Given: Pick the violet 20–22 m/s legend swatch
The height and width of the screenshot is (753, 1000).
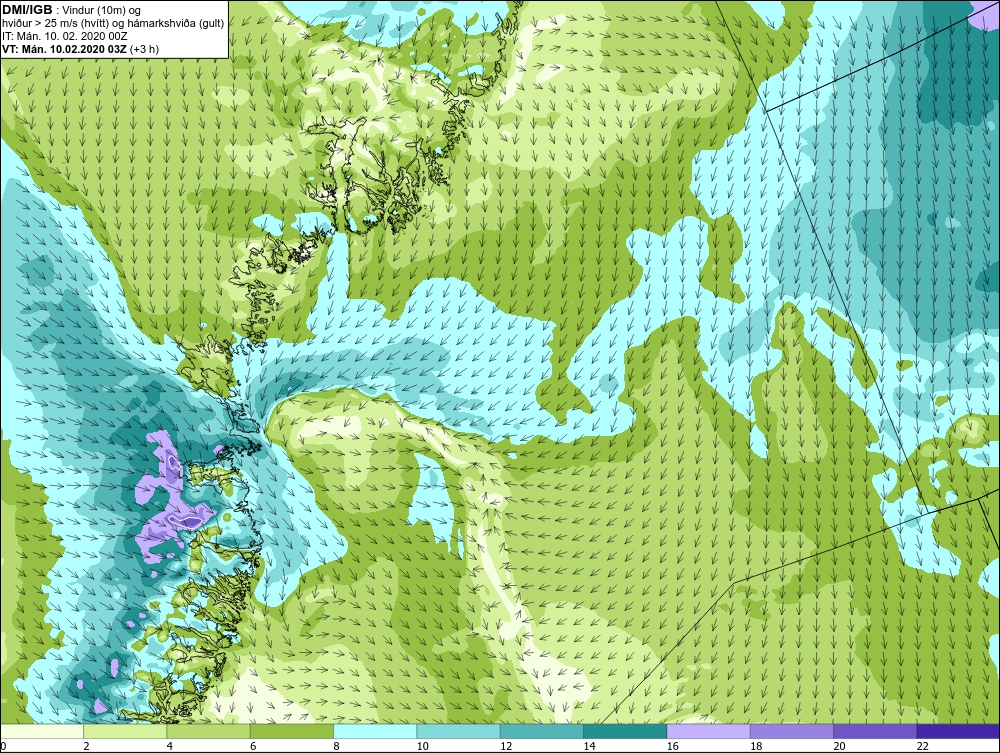Looking at the screenshot, I should [875, 731].
